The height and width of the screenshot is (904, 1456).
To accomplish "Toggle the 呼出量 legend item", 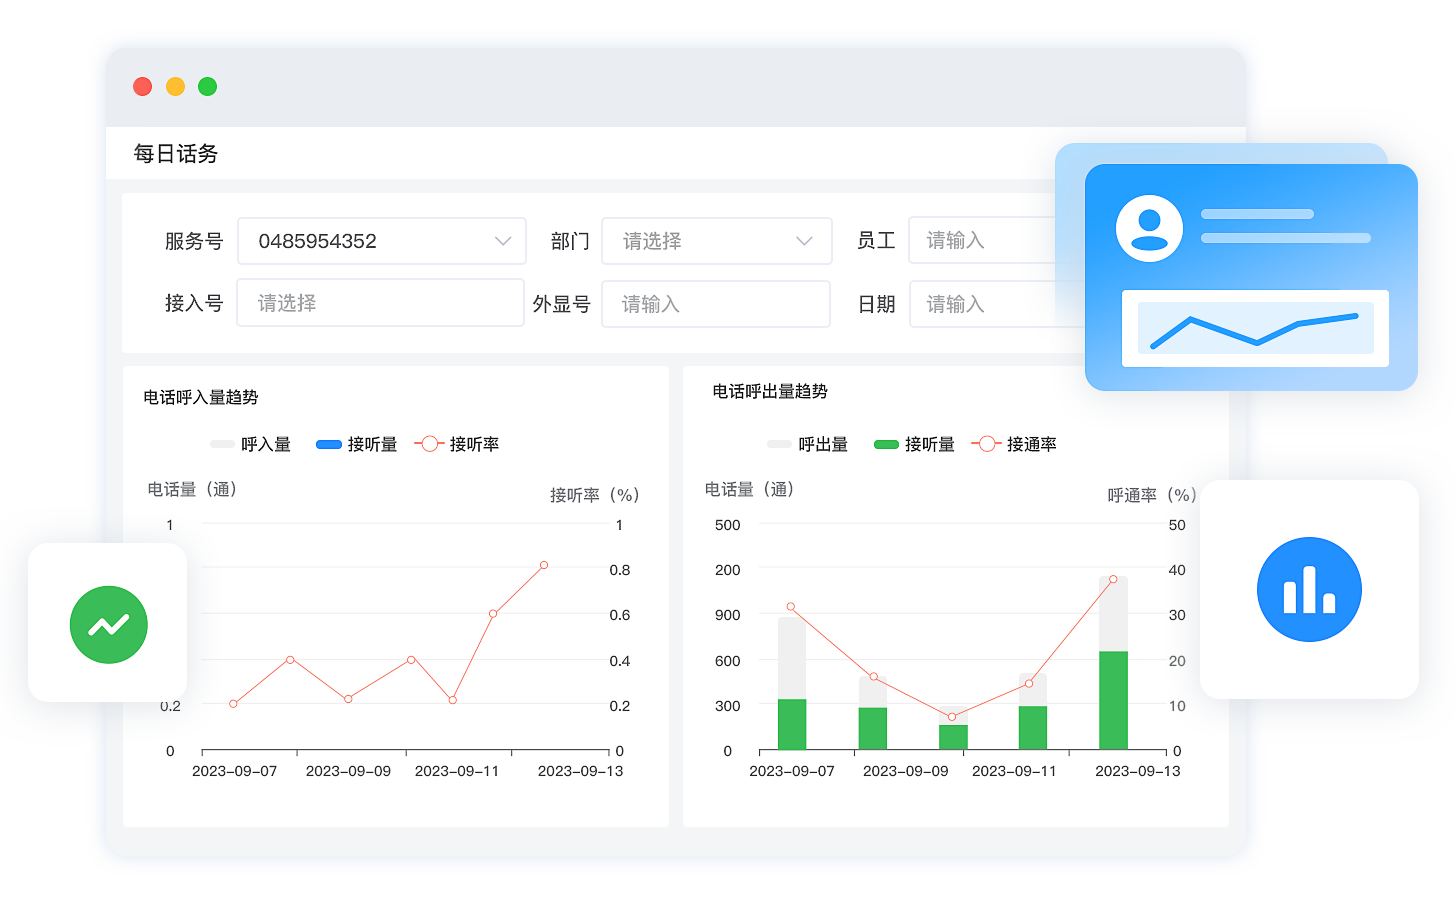I will [808, 444].
